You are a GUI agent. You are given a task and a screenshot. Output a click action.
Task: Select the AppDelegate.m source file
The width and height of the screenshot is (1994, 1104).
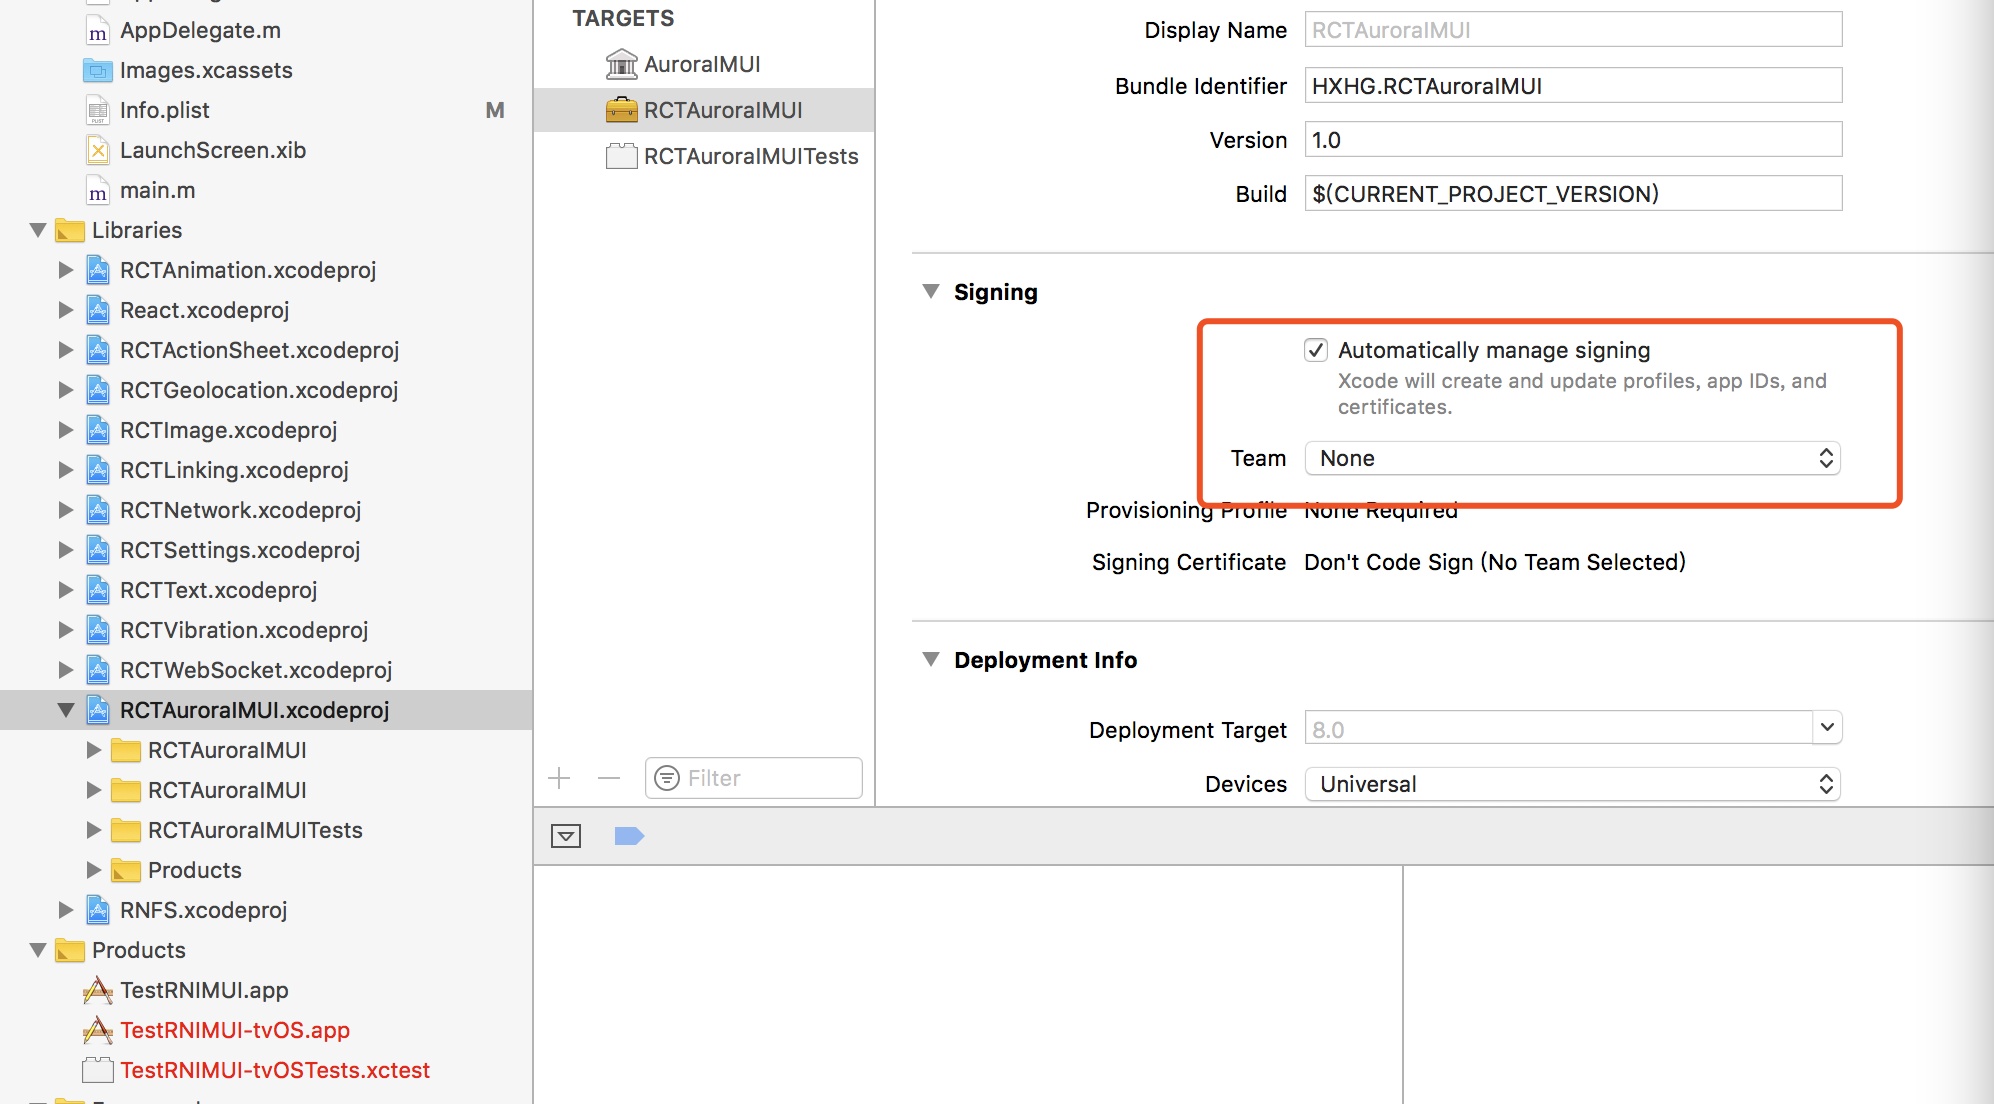tap(198, 30)
